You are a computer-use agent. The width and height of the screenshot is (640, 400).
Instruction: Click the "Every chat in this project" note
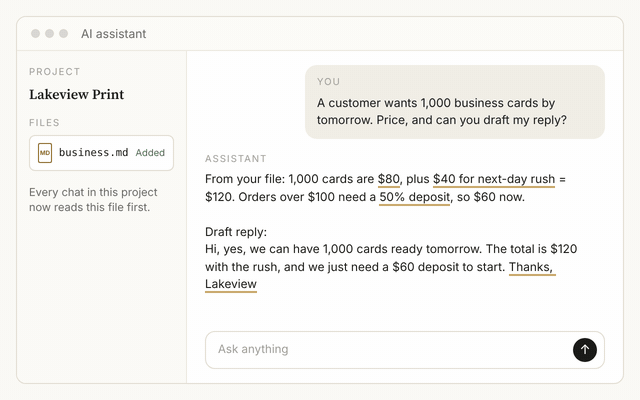click(x=93, y=200)
